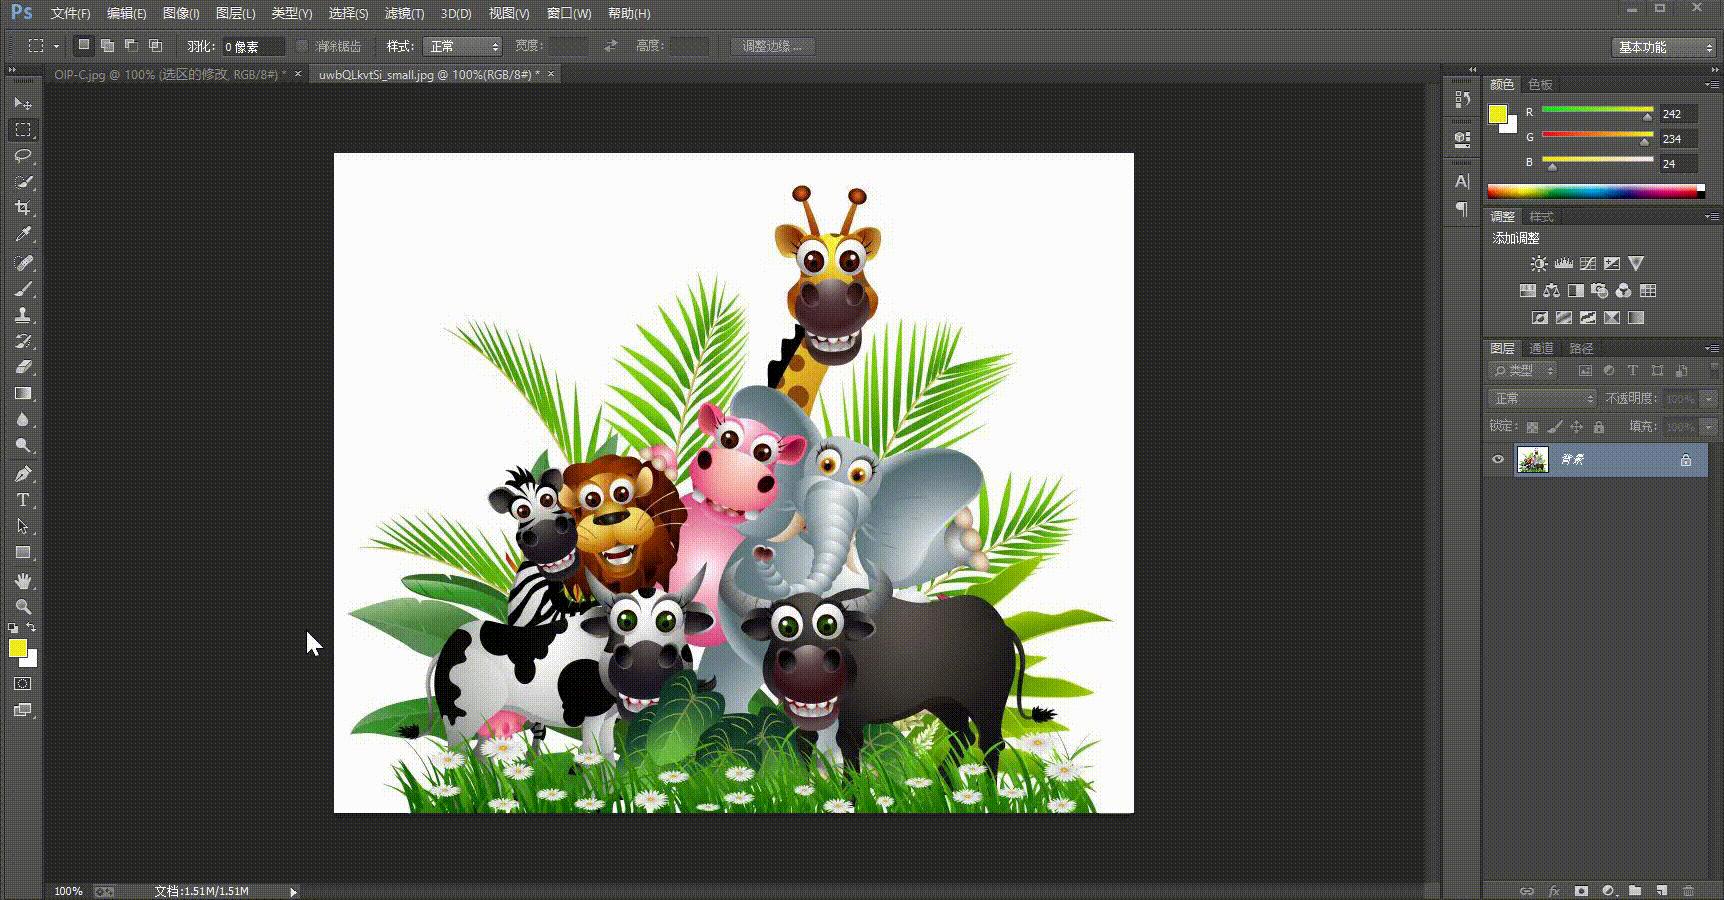Image resolution: width=1724 pixels, height=900 pixels.
Task: Select the Eraser tool
Action: (23, 367)
